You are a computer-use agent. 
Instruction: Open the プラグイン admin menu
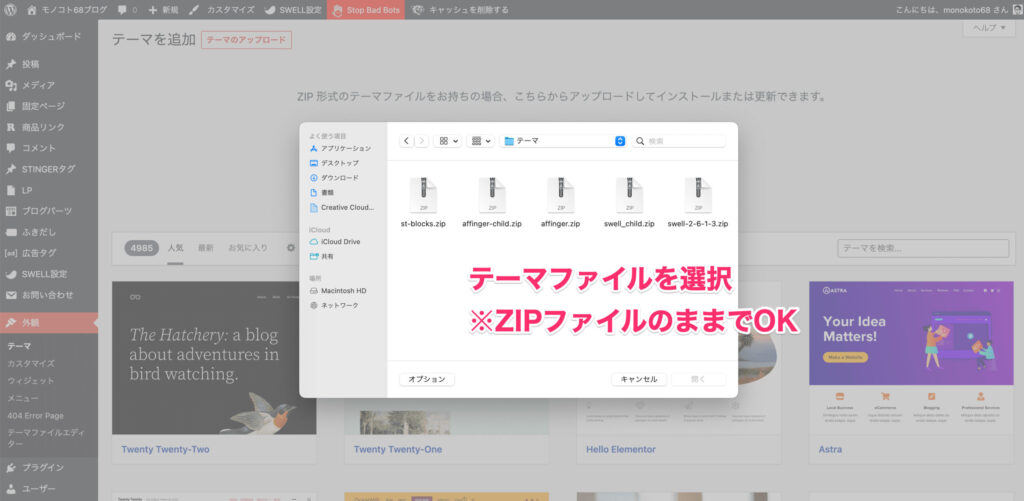tap(43, 467)
